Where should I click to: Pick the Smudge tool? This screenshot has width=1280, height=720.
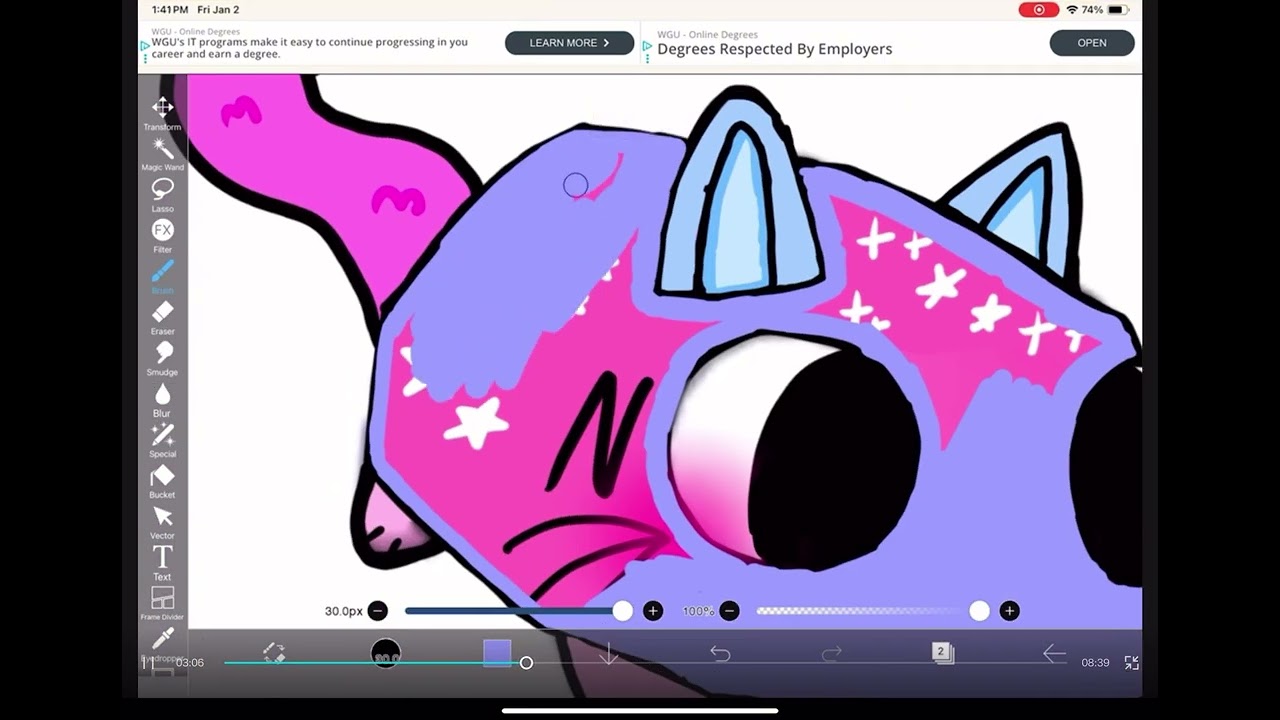(162, 359)
